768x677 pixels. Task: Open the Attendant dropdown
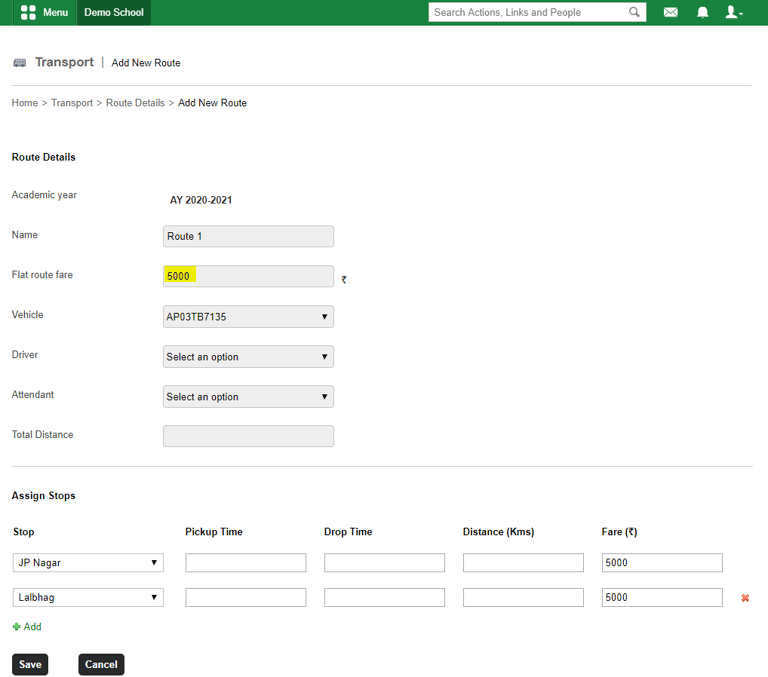click(248, 397)
